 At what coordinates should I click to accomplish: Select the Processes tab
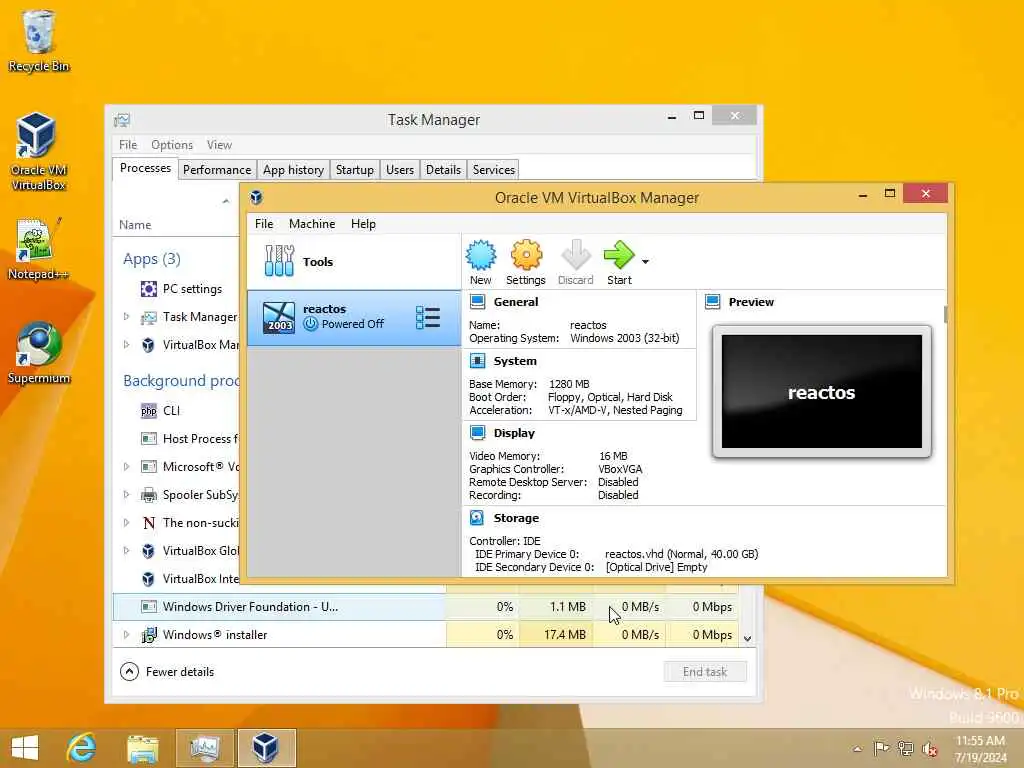tap(145, 168)
